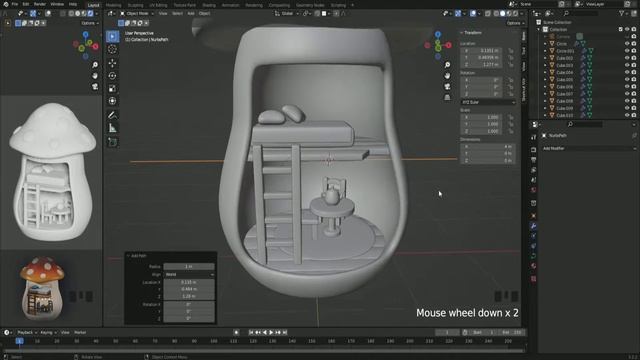The height and width of the screenshot is (360, 640).
Task: Hide Cube.002 via eye icon
Action: click(x=627, y=58)
